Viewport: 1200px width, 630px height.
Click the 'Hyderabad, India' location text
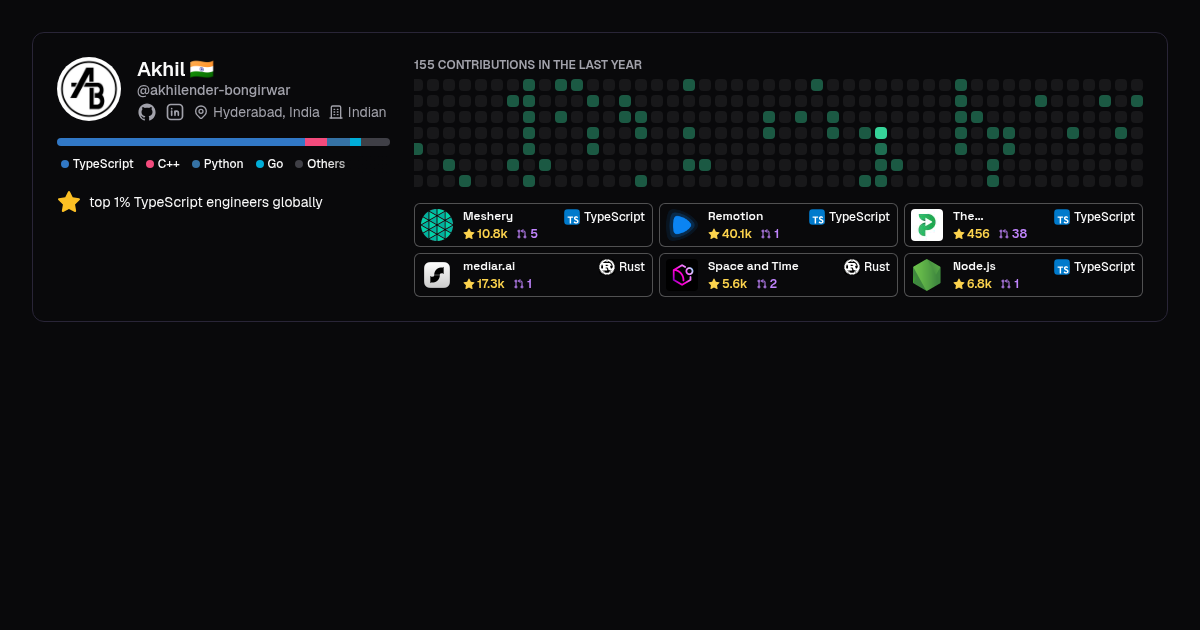(266, 112)
